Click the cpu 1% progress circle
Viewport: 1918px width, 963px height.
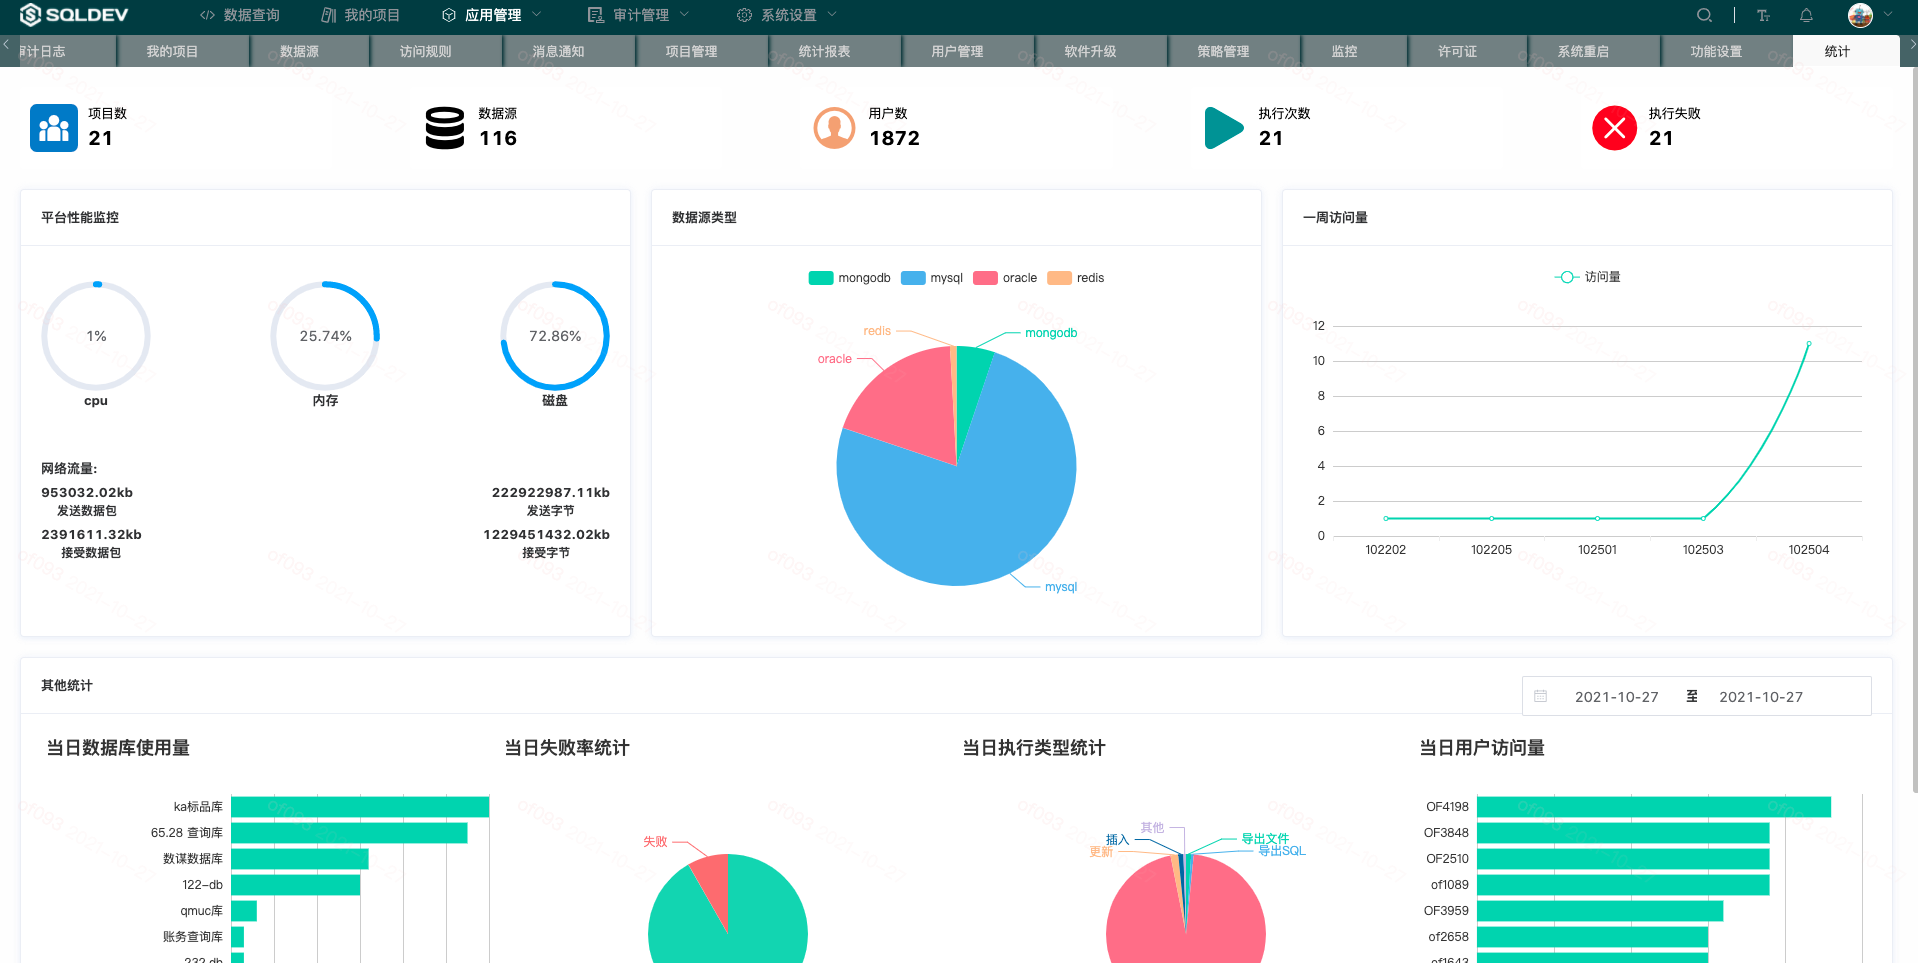pyautogui.click(x=96, y=336)
